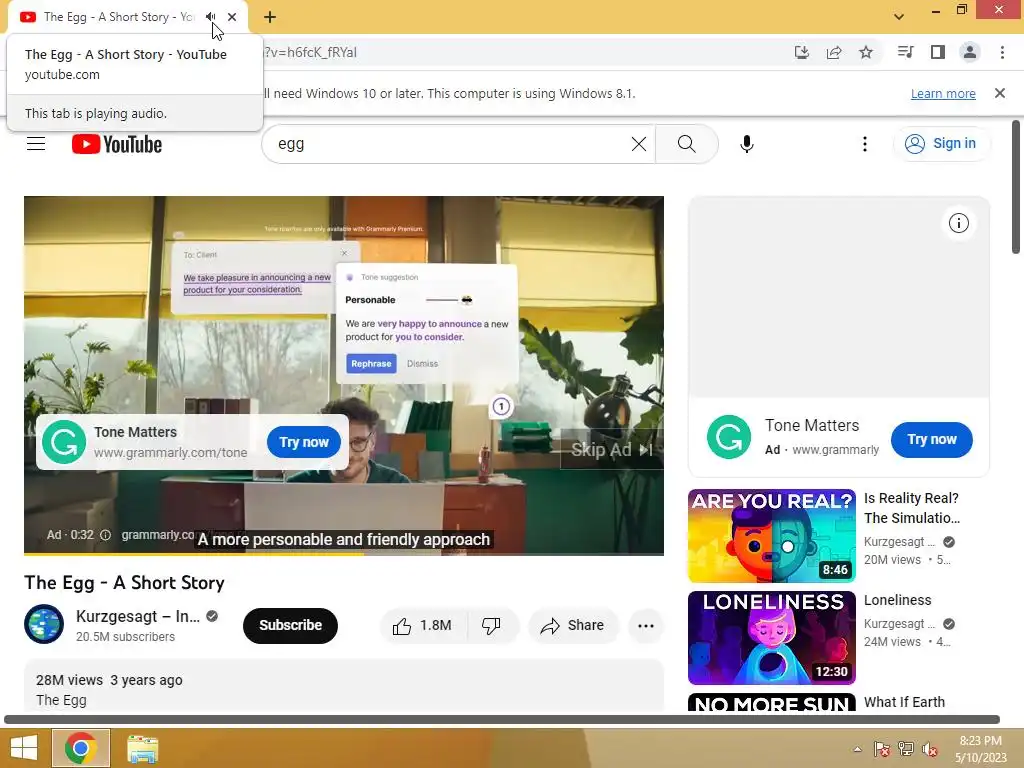Screen dimensions: 1024x768
Task: Open the Chrome profile avatar
Action: (970, 52)
